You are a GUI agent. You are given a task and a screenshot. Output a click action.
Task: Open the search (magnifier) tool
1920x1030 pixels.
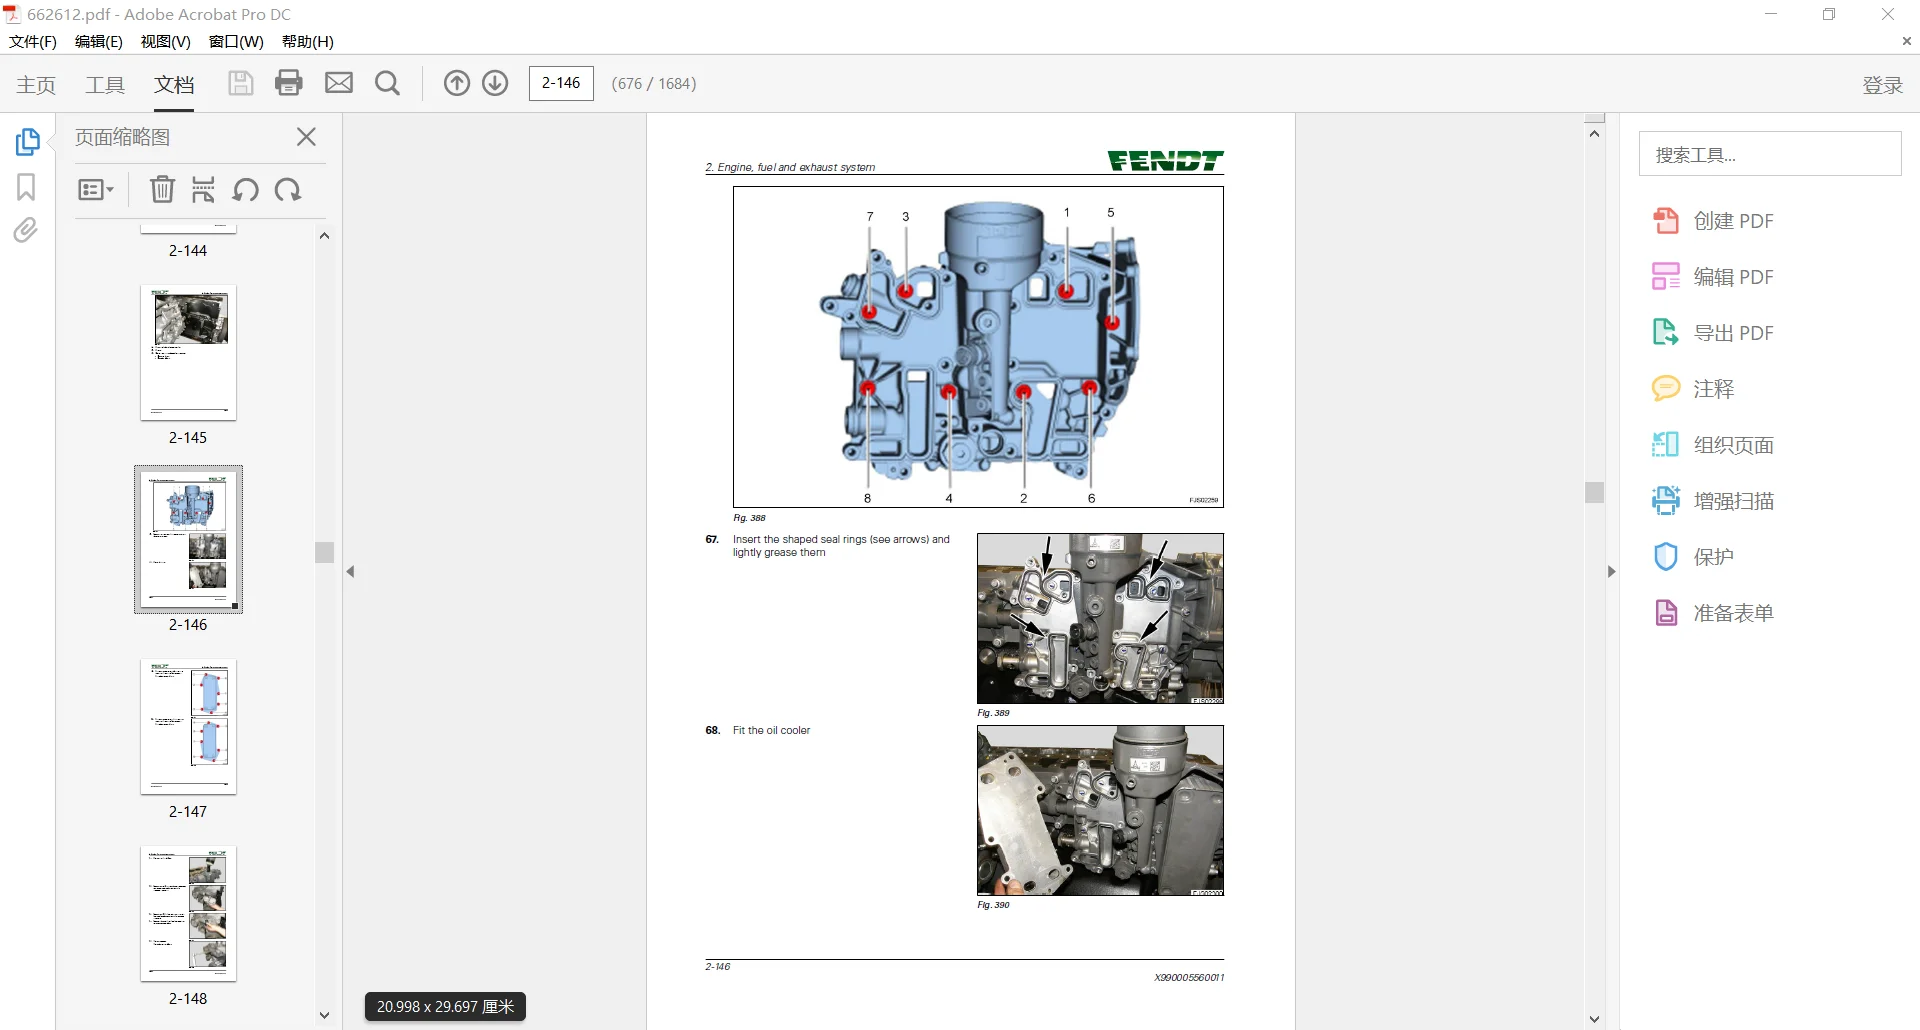coord(387,82)
